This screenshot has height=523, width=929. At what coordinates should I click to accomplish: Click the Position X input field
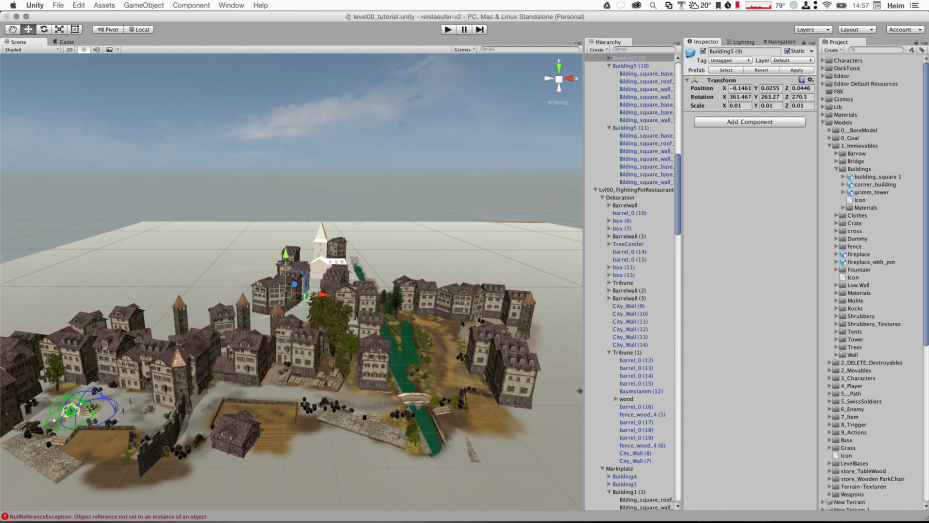click(738, 88)
